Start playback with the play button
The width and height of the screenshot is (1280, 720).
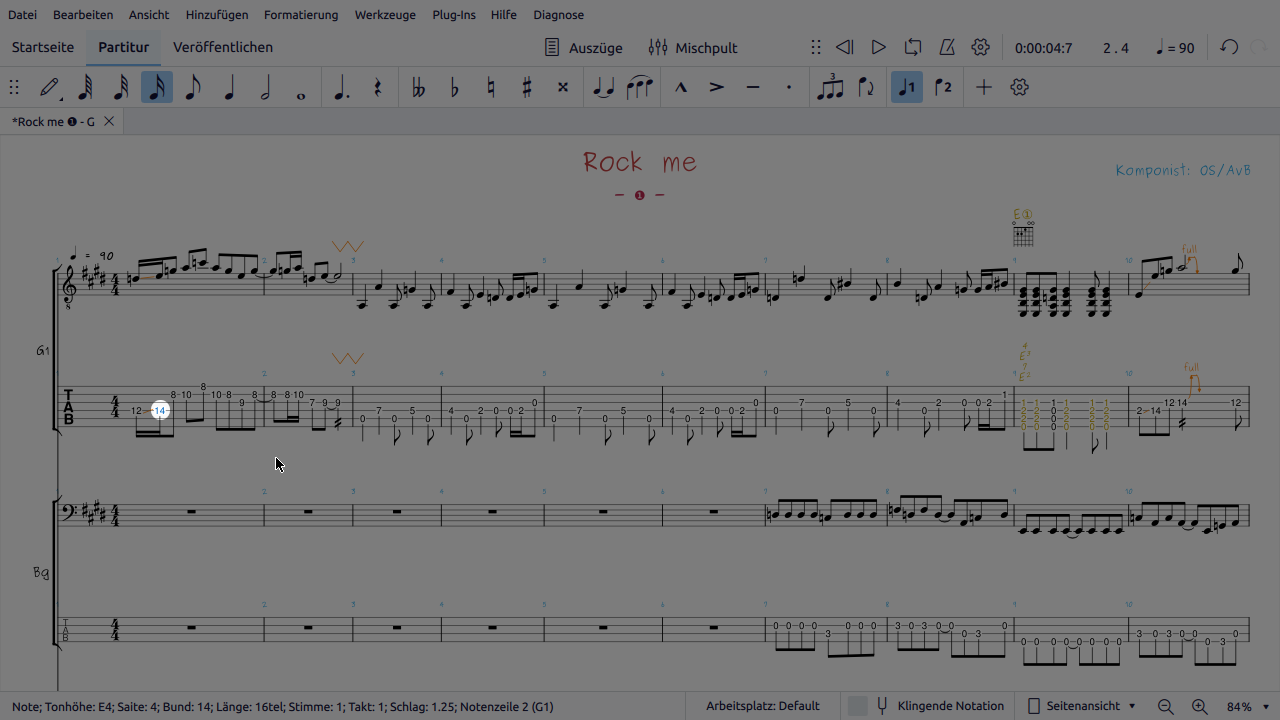click(x=878, y=47)
